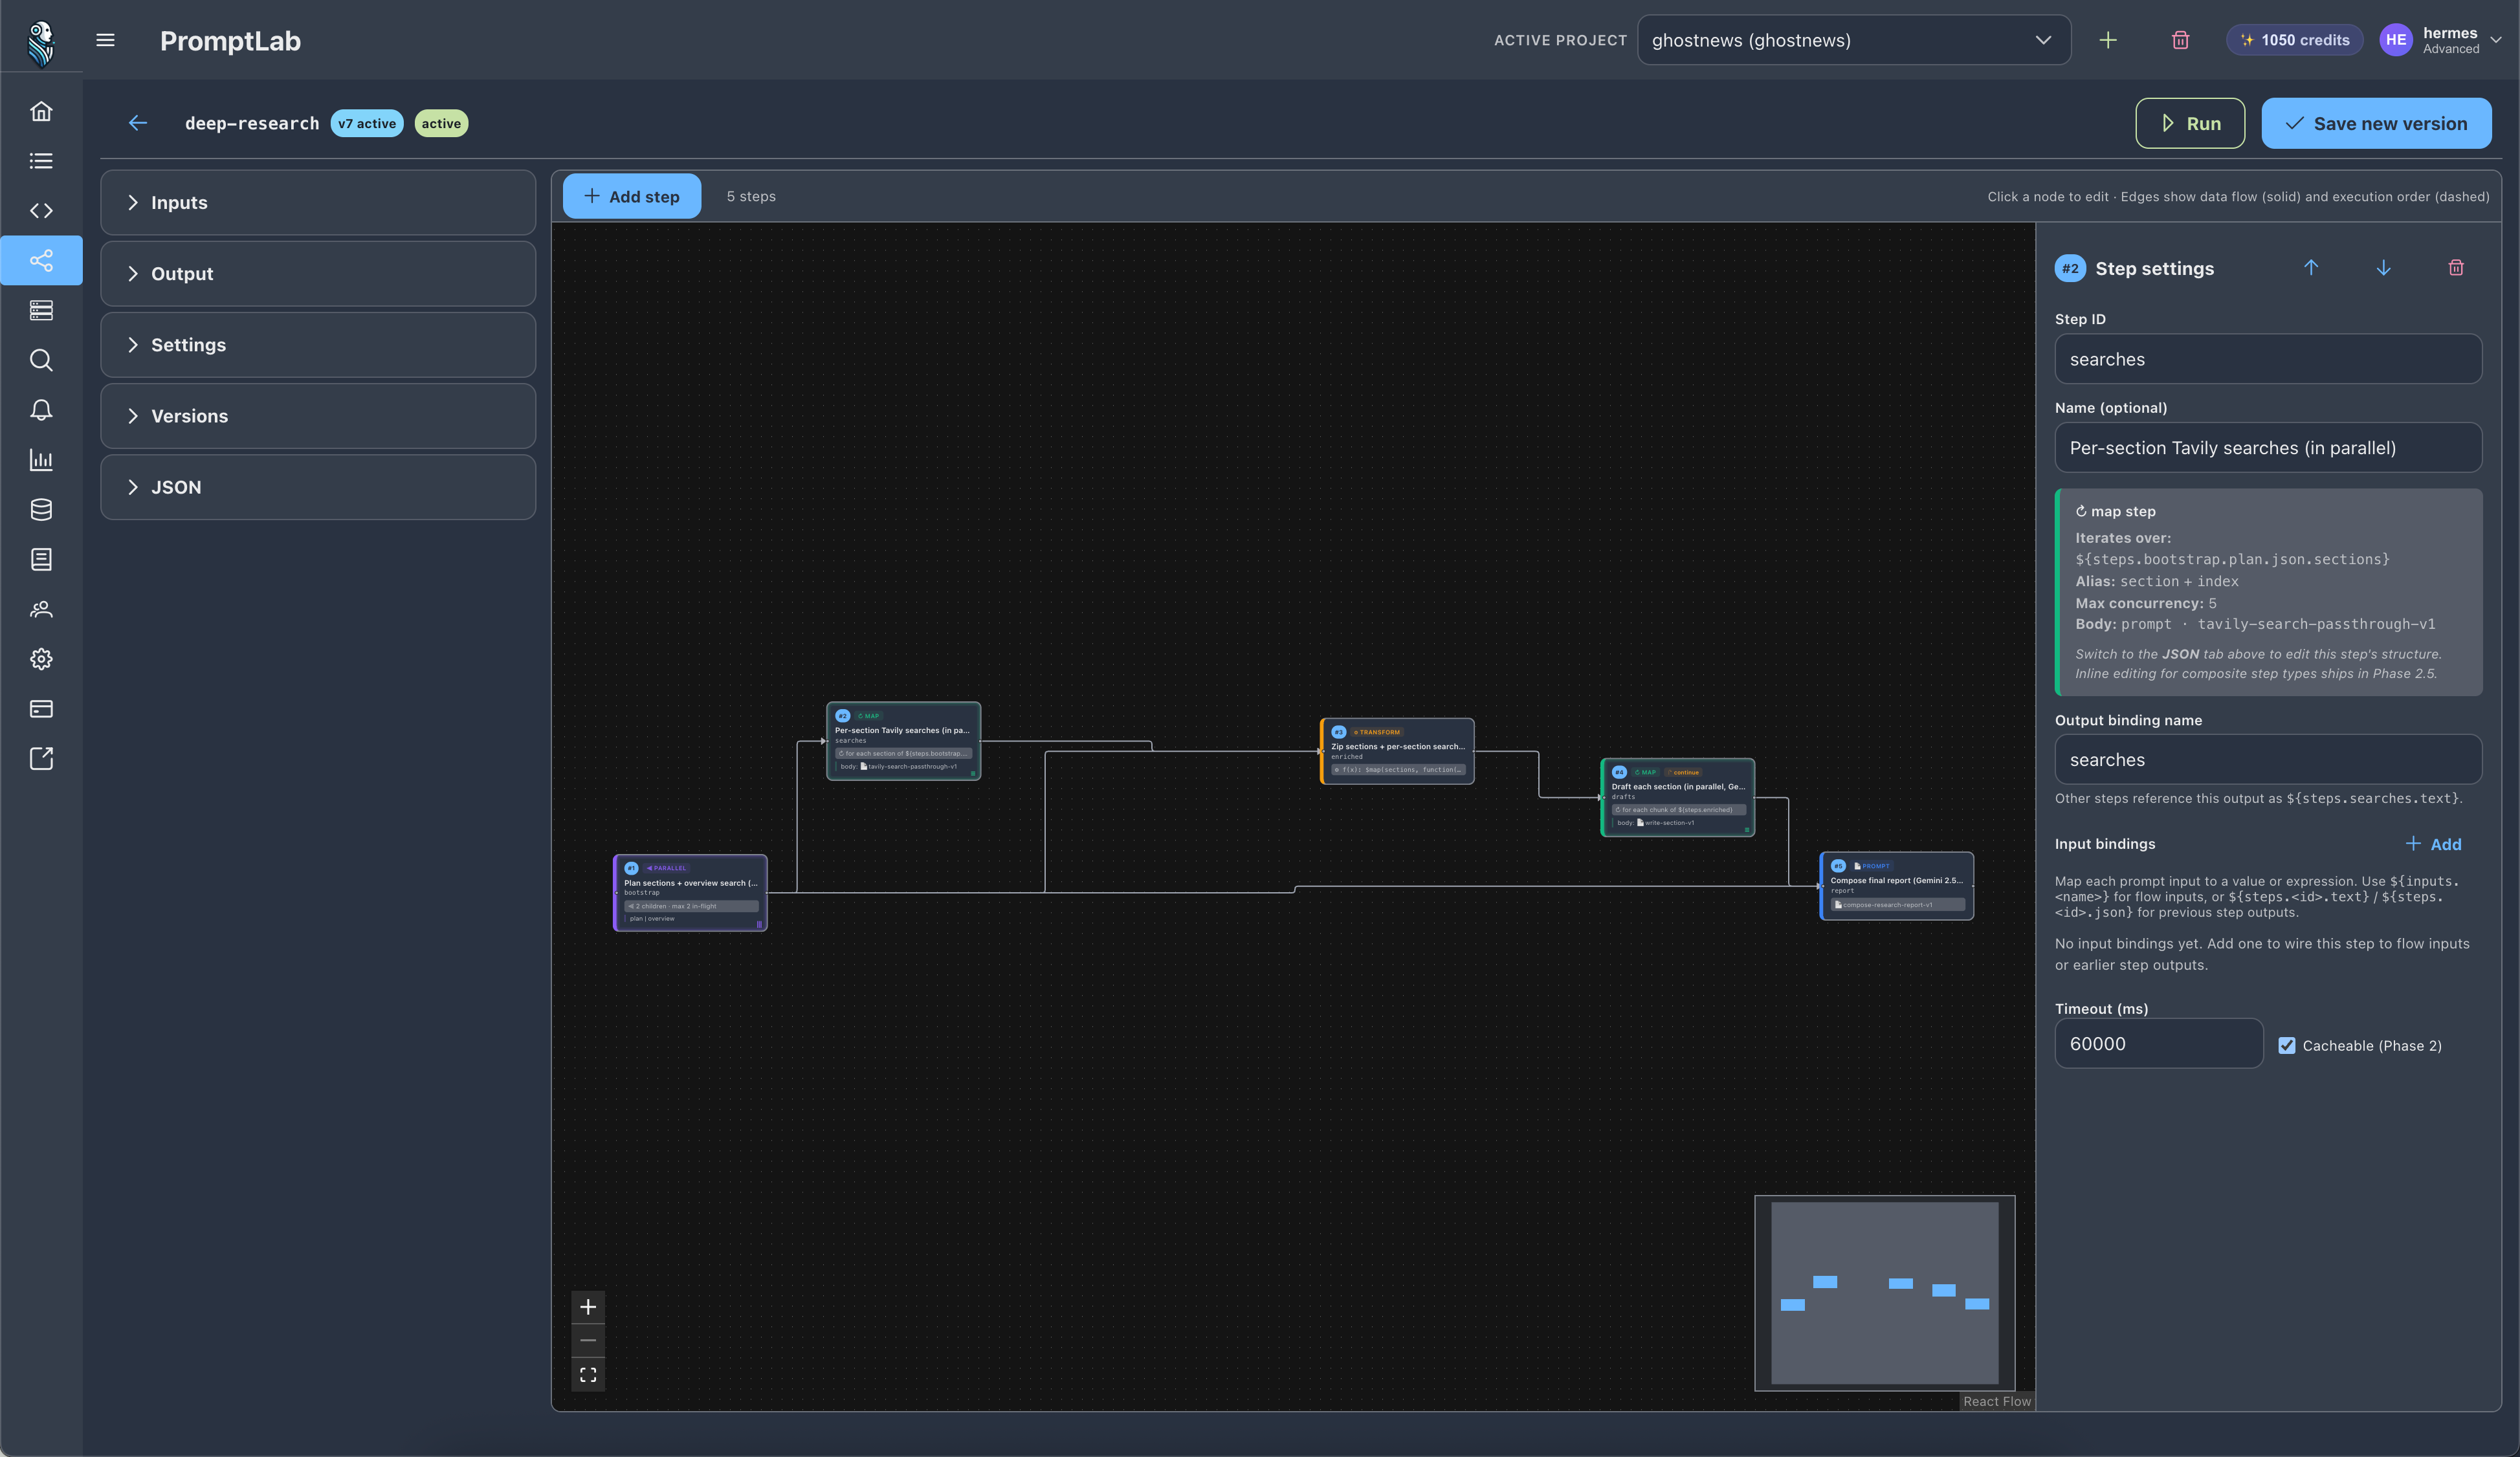Select the Zip sections transform node
The width and height of the screenshot is (2520, 1457).
click(1397, 751)
